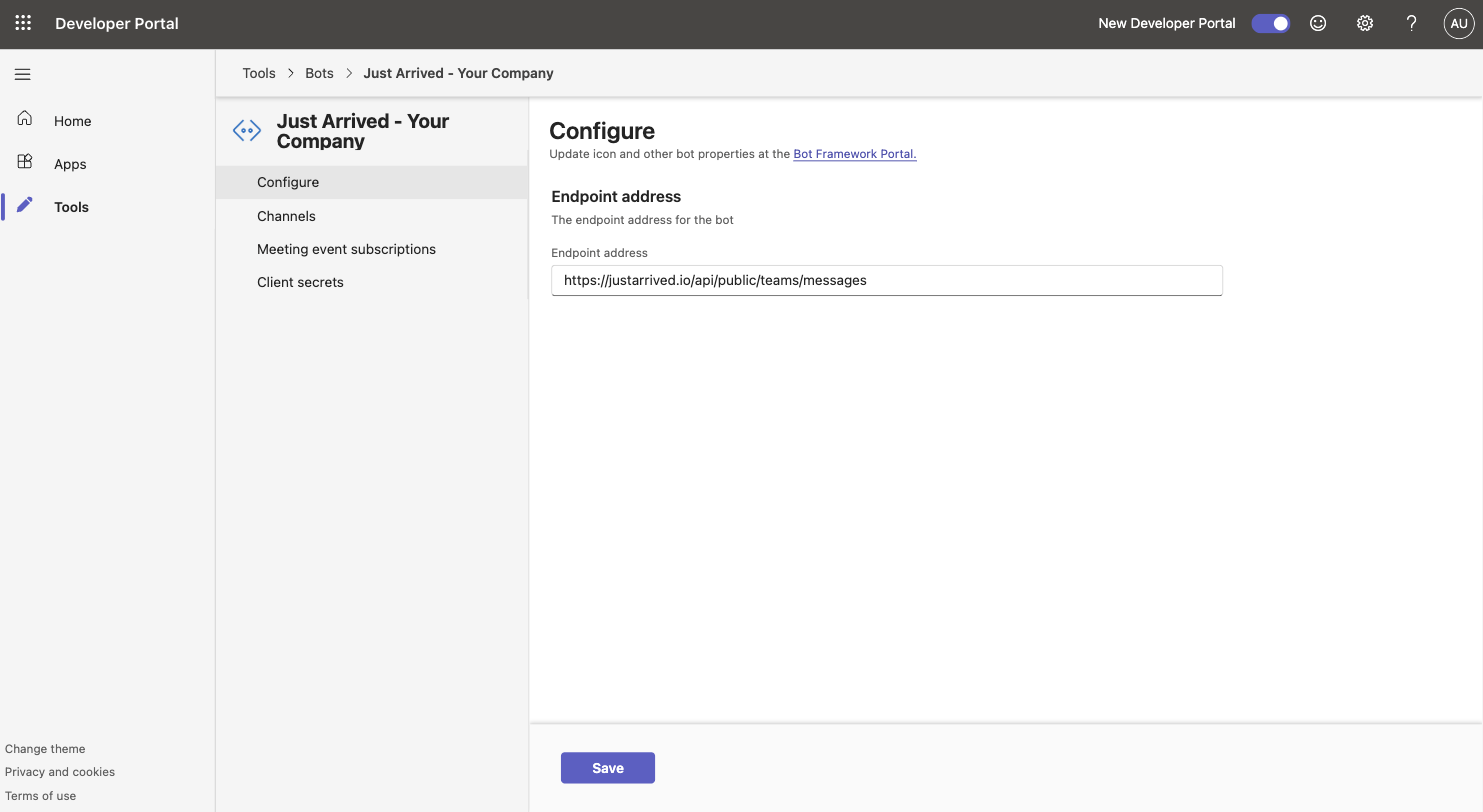Click the Tools breadcrumb

coord(259,73)
